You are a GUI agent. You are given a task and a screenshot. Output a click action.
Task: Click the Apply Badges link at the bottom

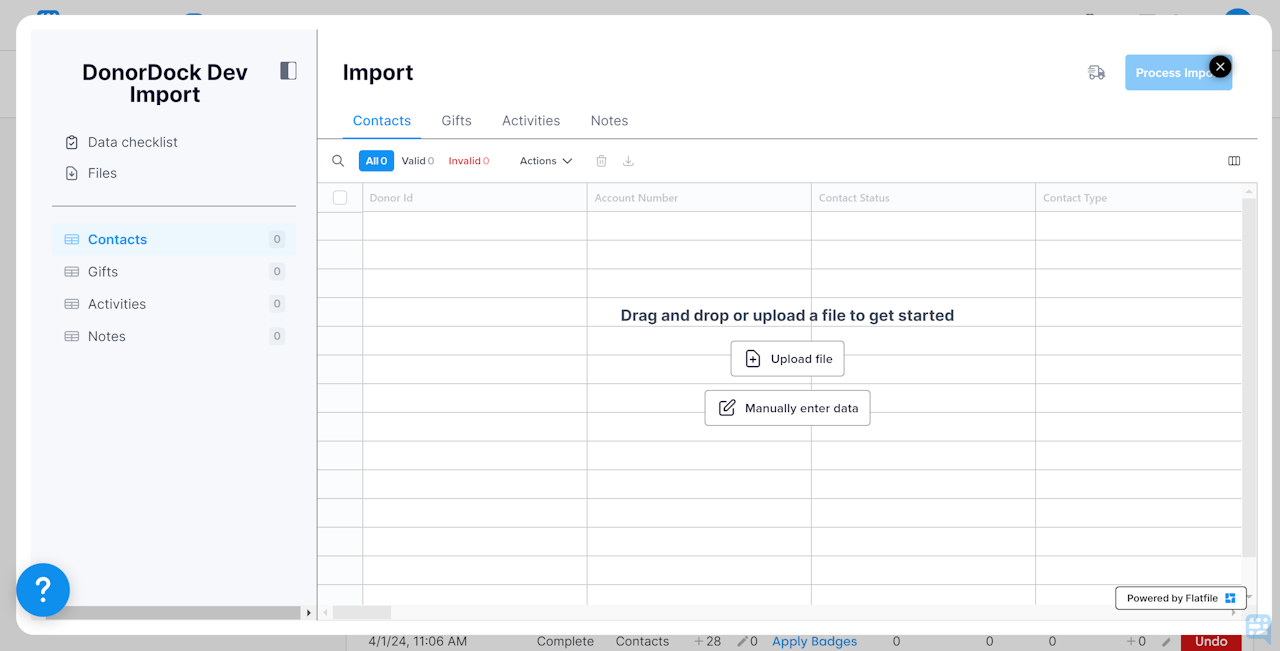tap(814, 641)
